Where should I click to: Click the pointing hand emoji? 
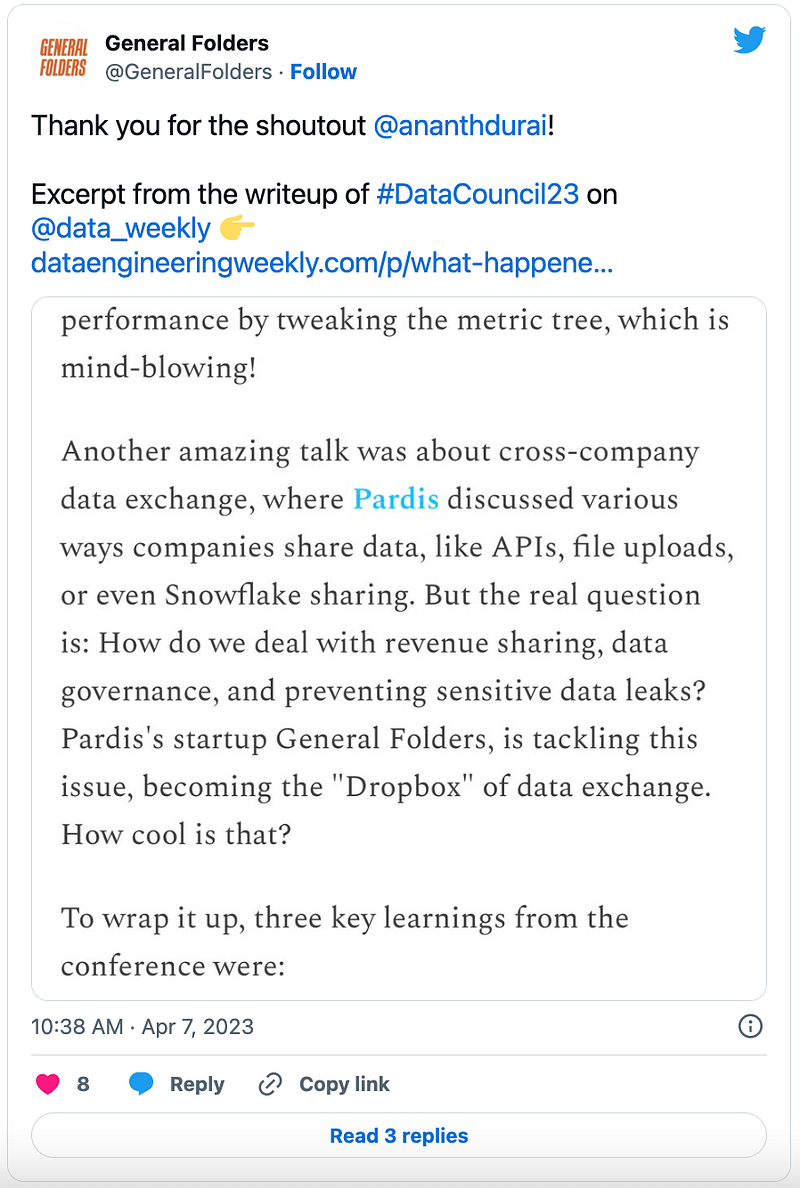click(x=237, y=228)
